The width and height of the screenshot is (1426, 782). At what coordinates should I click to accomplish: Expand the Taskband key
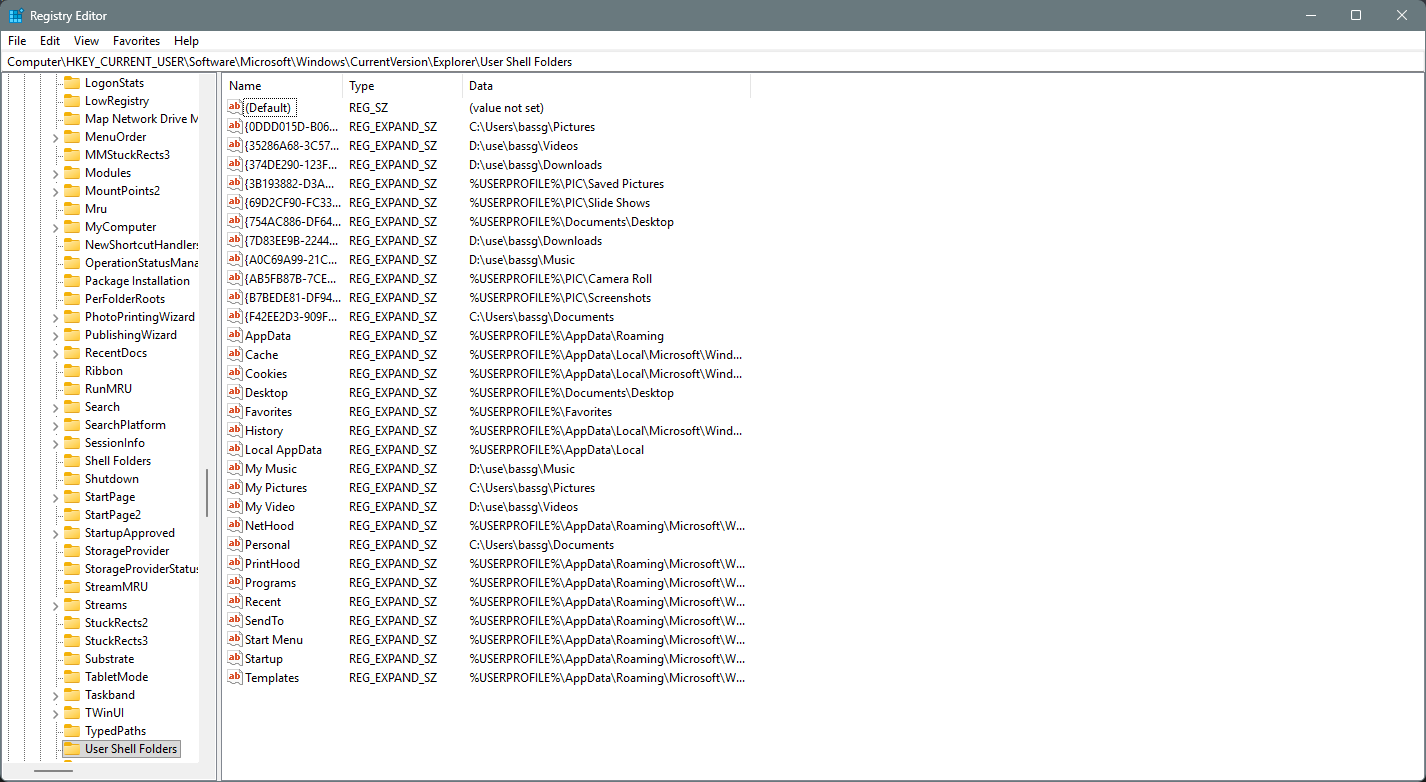55,695
